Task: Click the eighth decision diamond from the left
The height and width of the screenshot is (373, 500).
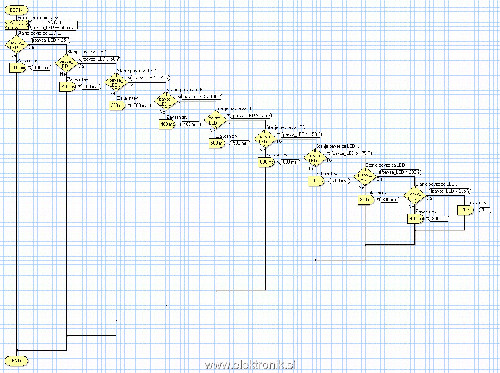Action: 365,176
